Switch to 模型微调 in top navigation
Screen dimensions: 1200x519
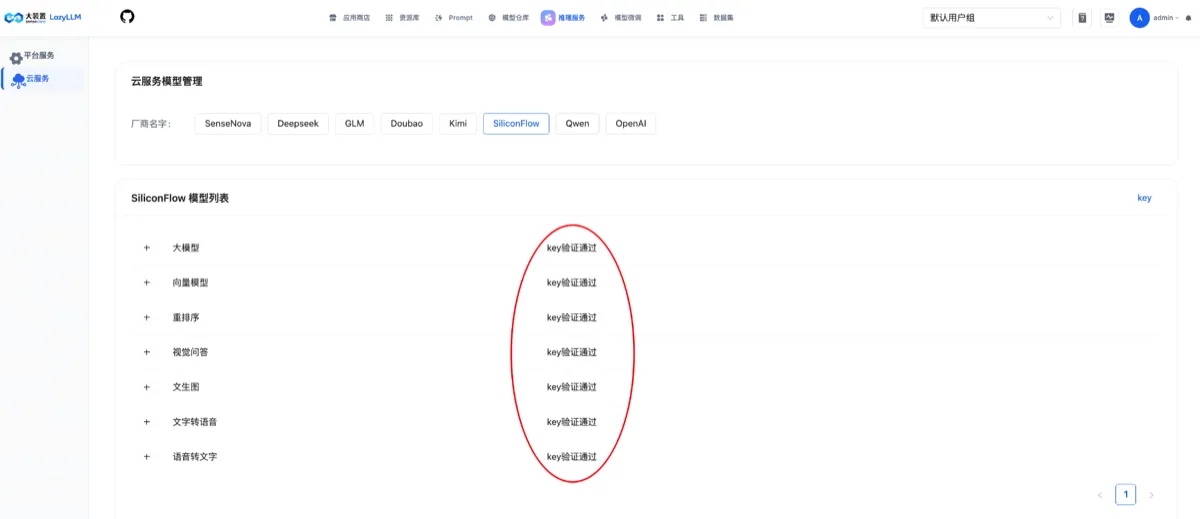(x=621, y=18)
